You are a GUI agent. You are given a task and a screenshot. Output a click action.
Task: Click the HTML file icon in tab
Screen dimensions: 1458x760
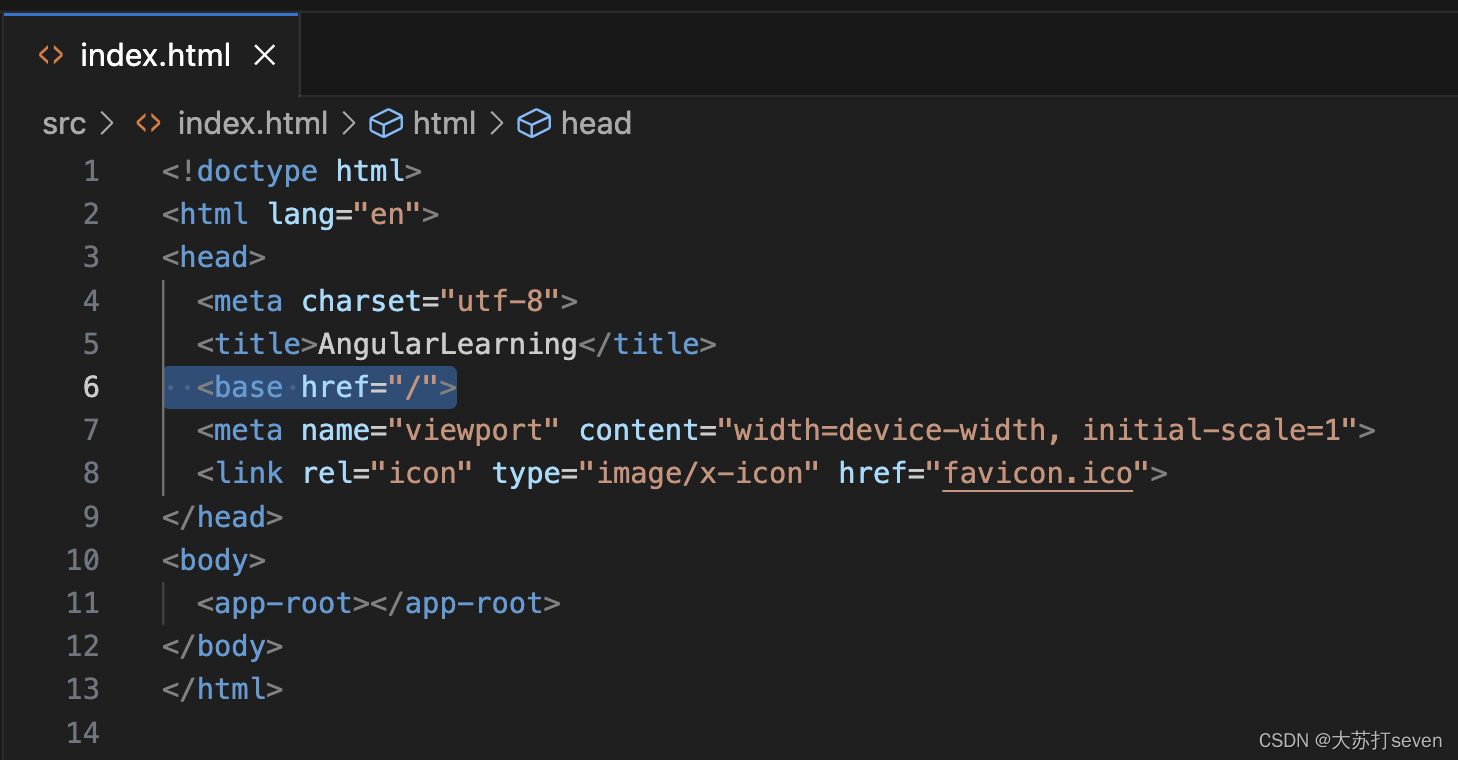50,55
